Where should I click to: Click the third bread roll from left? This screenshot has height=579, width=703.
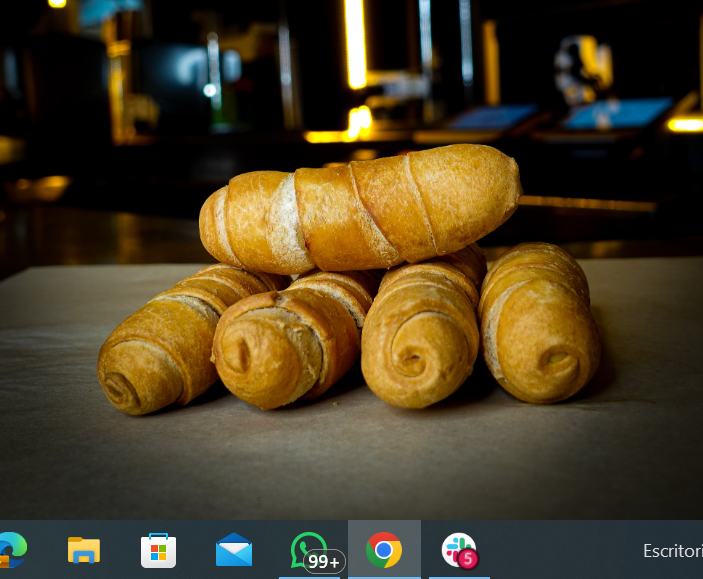(420, 335)
